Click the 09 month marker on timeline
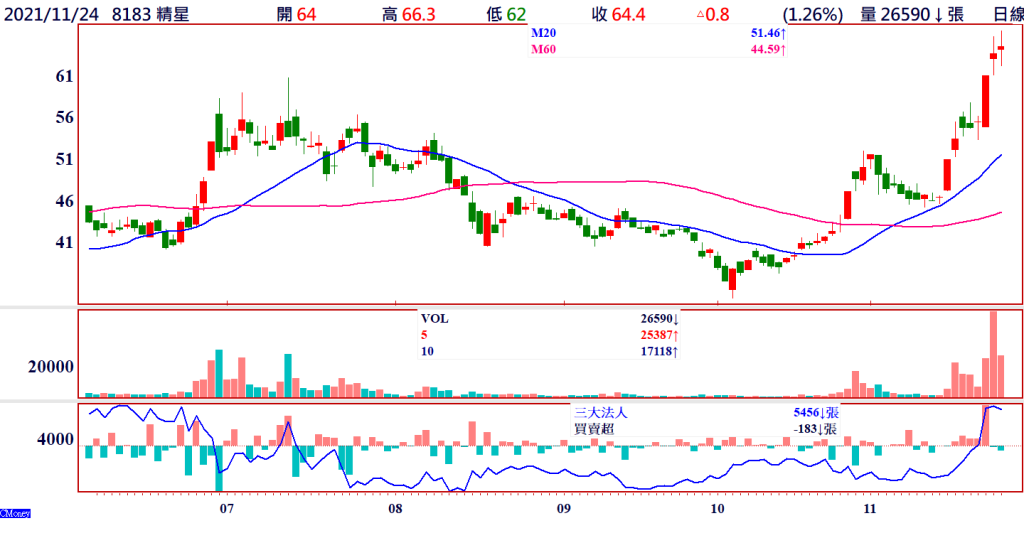 (563, 508)
